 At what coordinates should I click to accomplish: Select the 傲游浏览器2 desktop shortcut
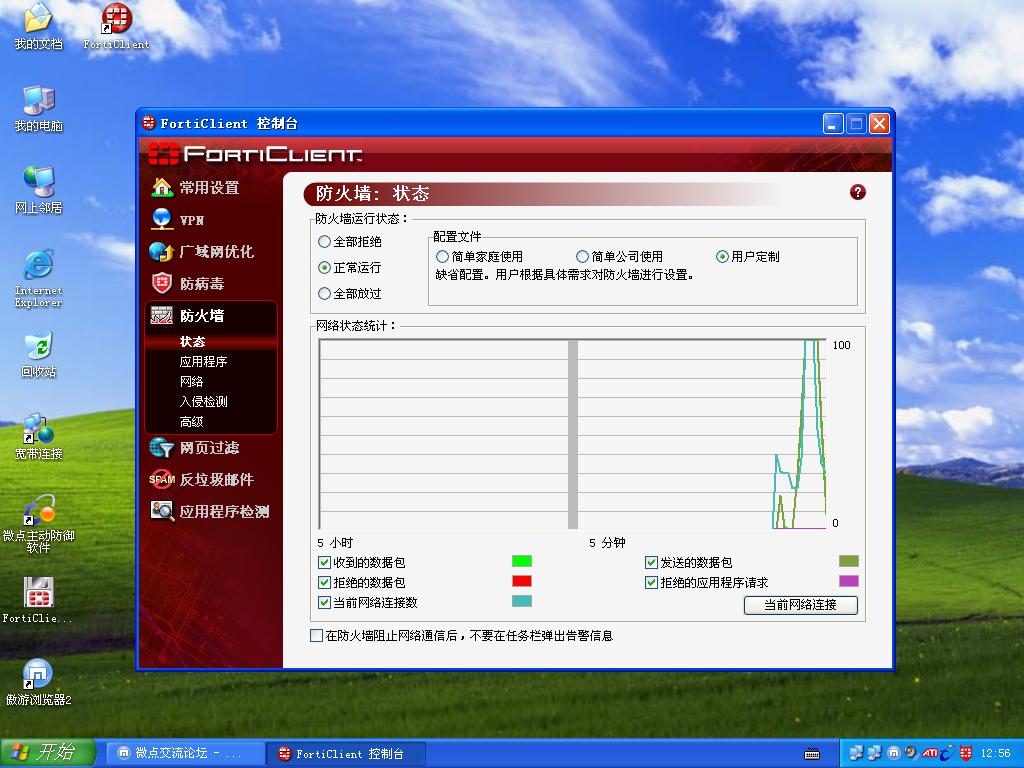click(x=39, y=682)
